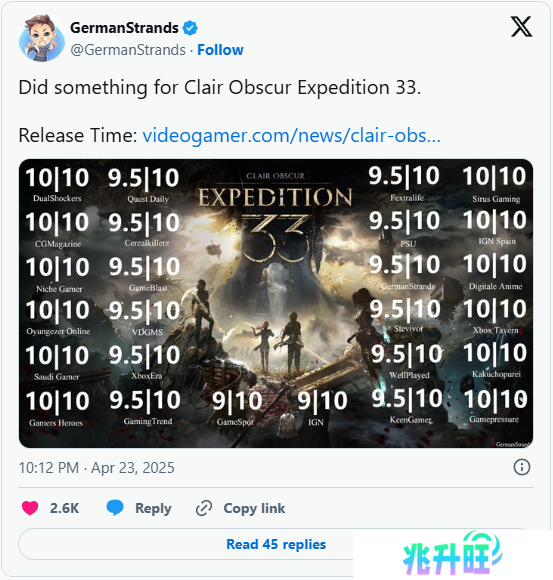The height and width of the screenshot is (580, 553).
Task: Click the blue reply bubble icon
Action: click(x=115, y=508)
